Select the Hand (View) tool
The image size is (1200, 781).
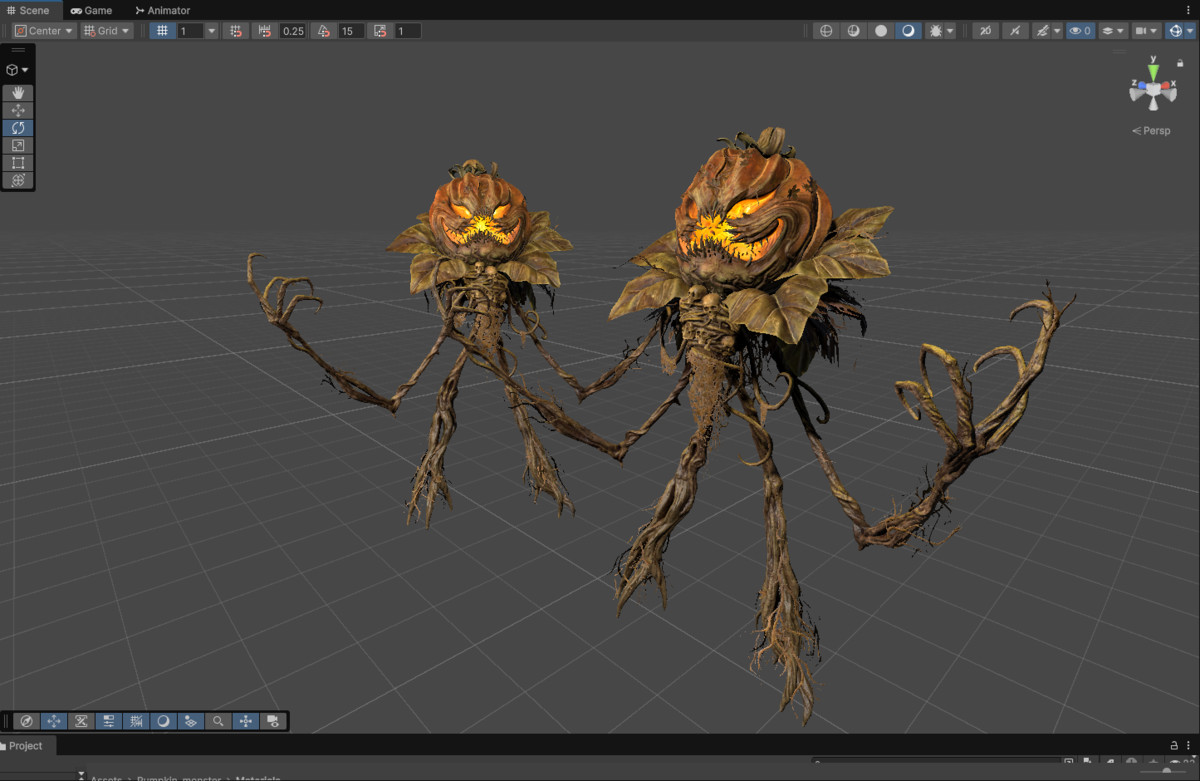18,93
